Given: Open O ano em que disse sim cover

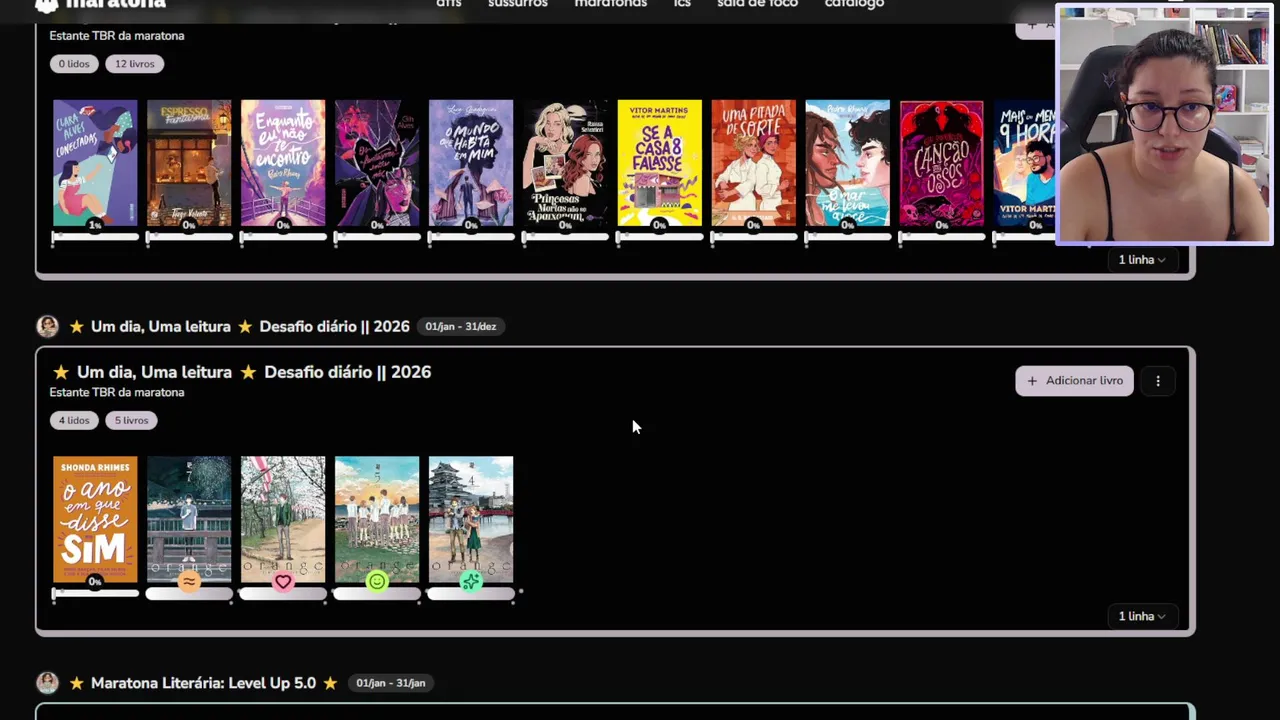Looking at the screenshot, I should [95, 520].
